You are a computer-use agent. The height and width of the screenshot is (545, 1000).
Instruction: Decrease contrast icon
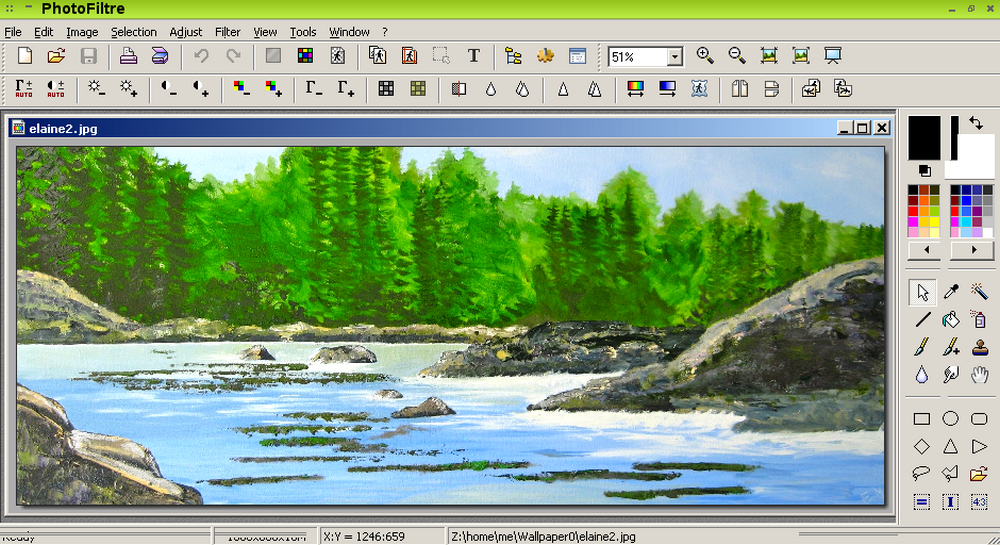click(x=168, y=89)
